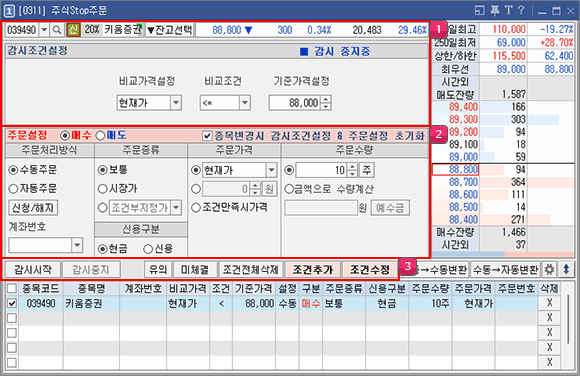580x376 pixels.
Task: Click the 250일최저 value 69,000
Action: pos(511,43)
